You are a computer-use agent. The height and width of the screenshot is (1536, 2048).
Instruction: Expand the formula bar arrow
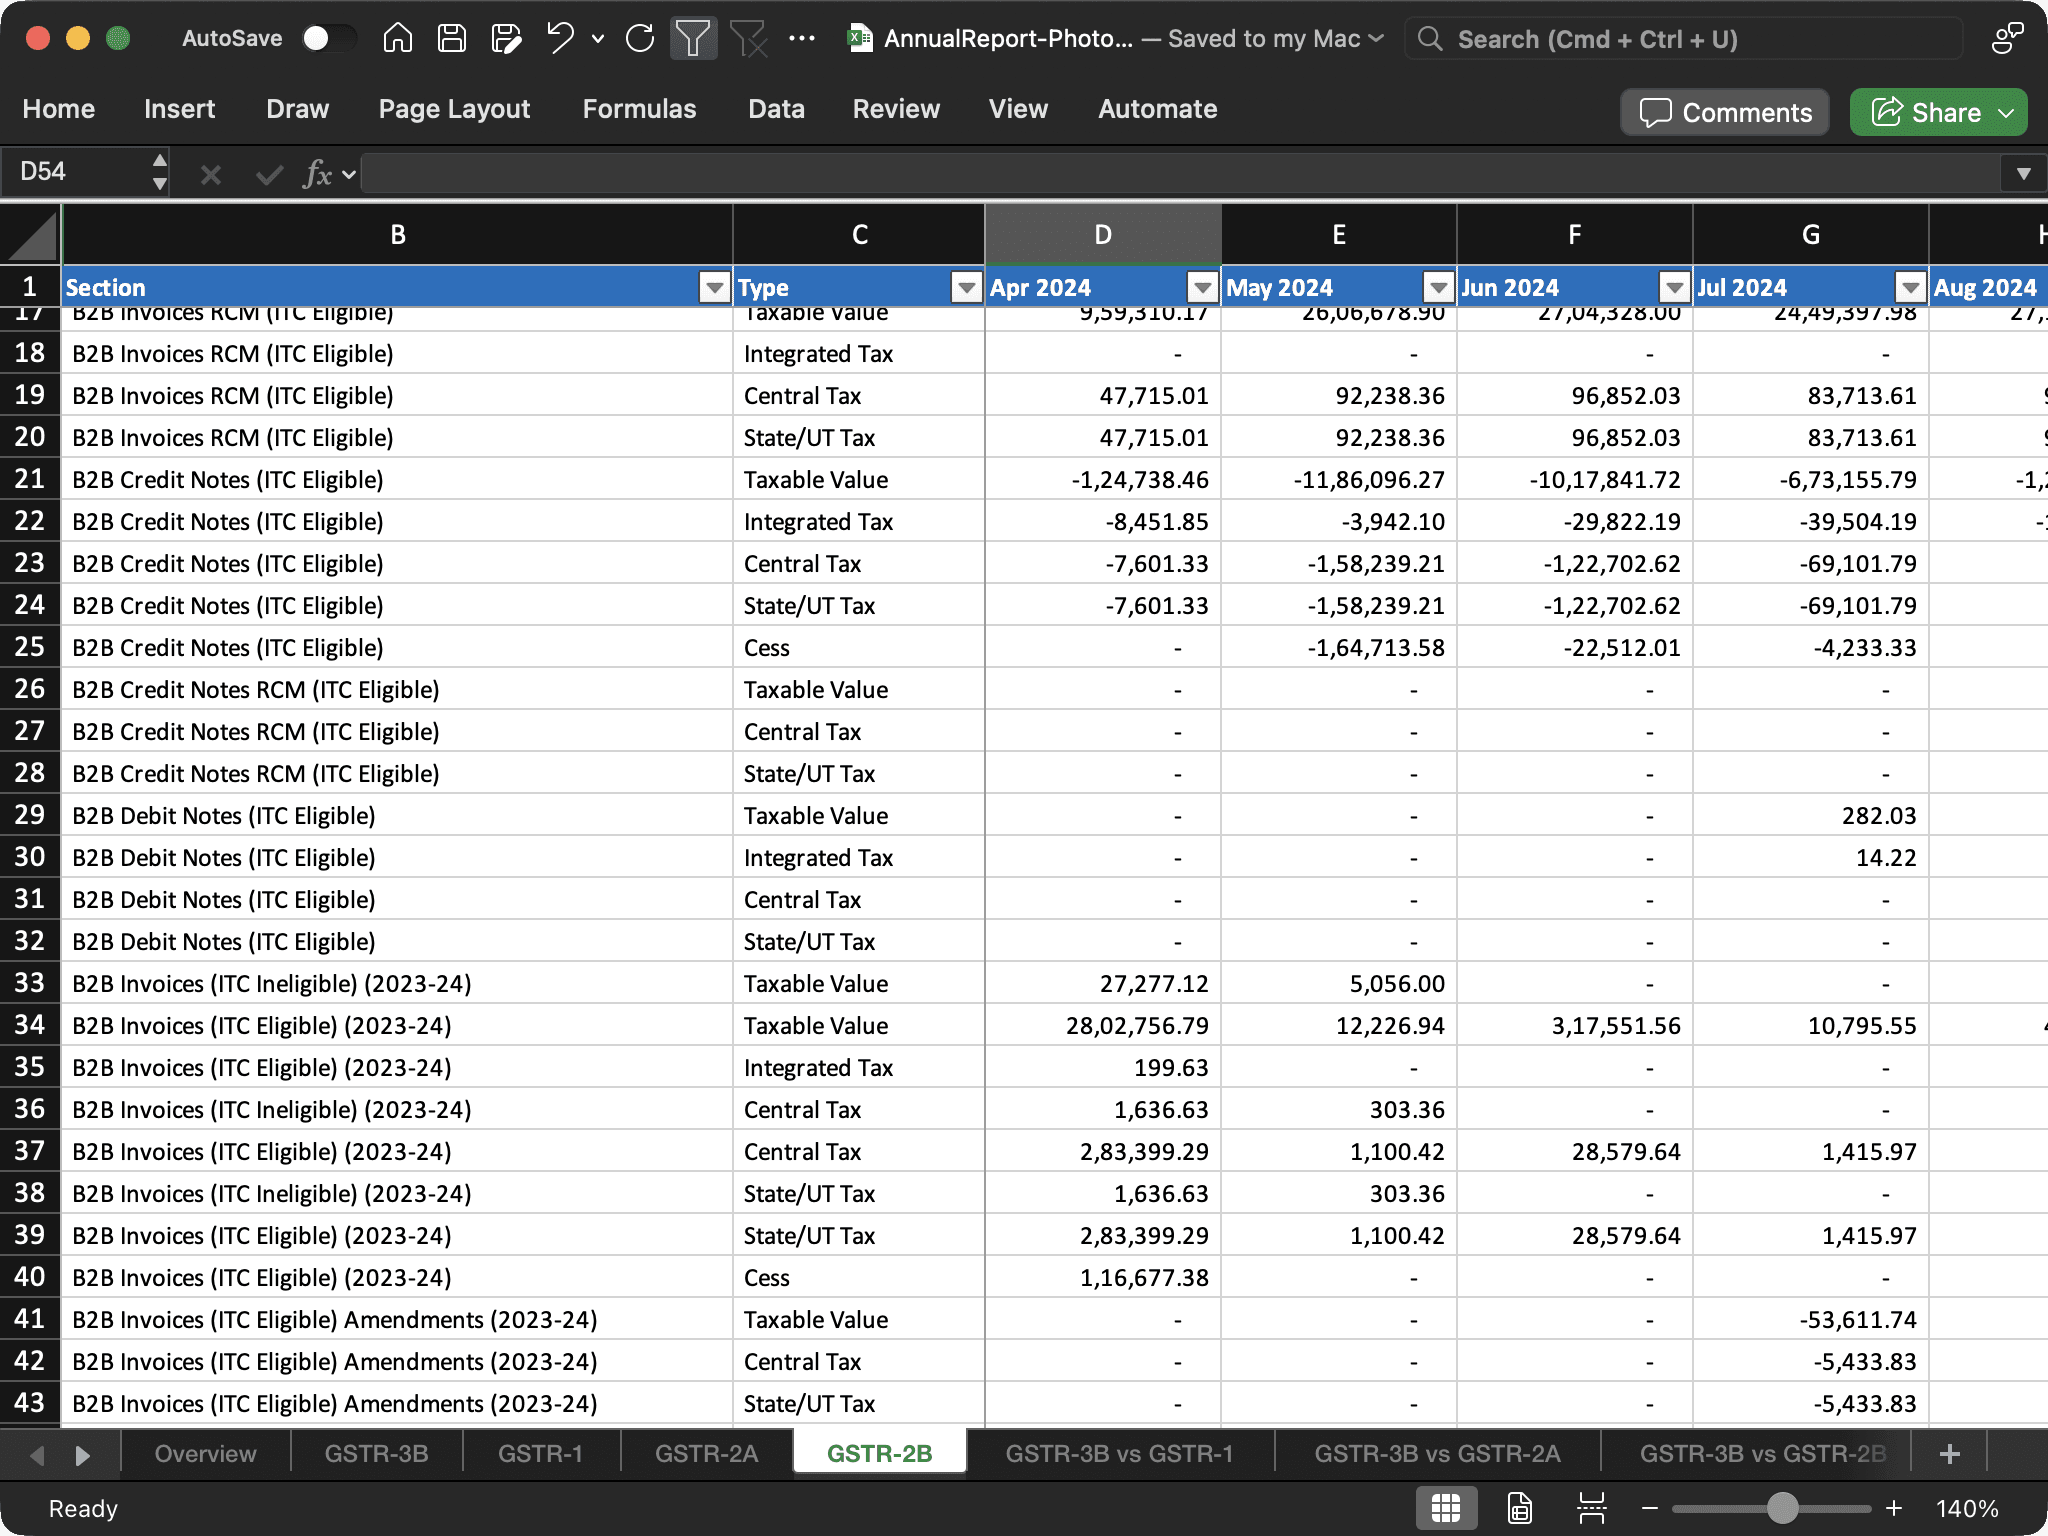click(2023, 173)
